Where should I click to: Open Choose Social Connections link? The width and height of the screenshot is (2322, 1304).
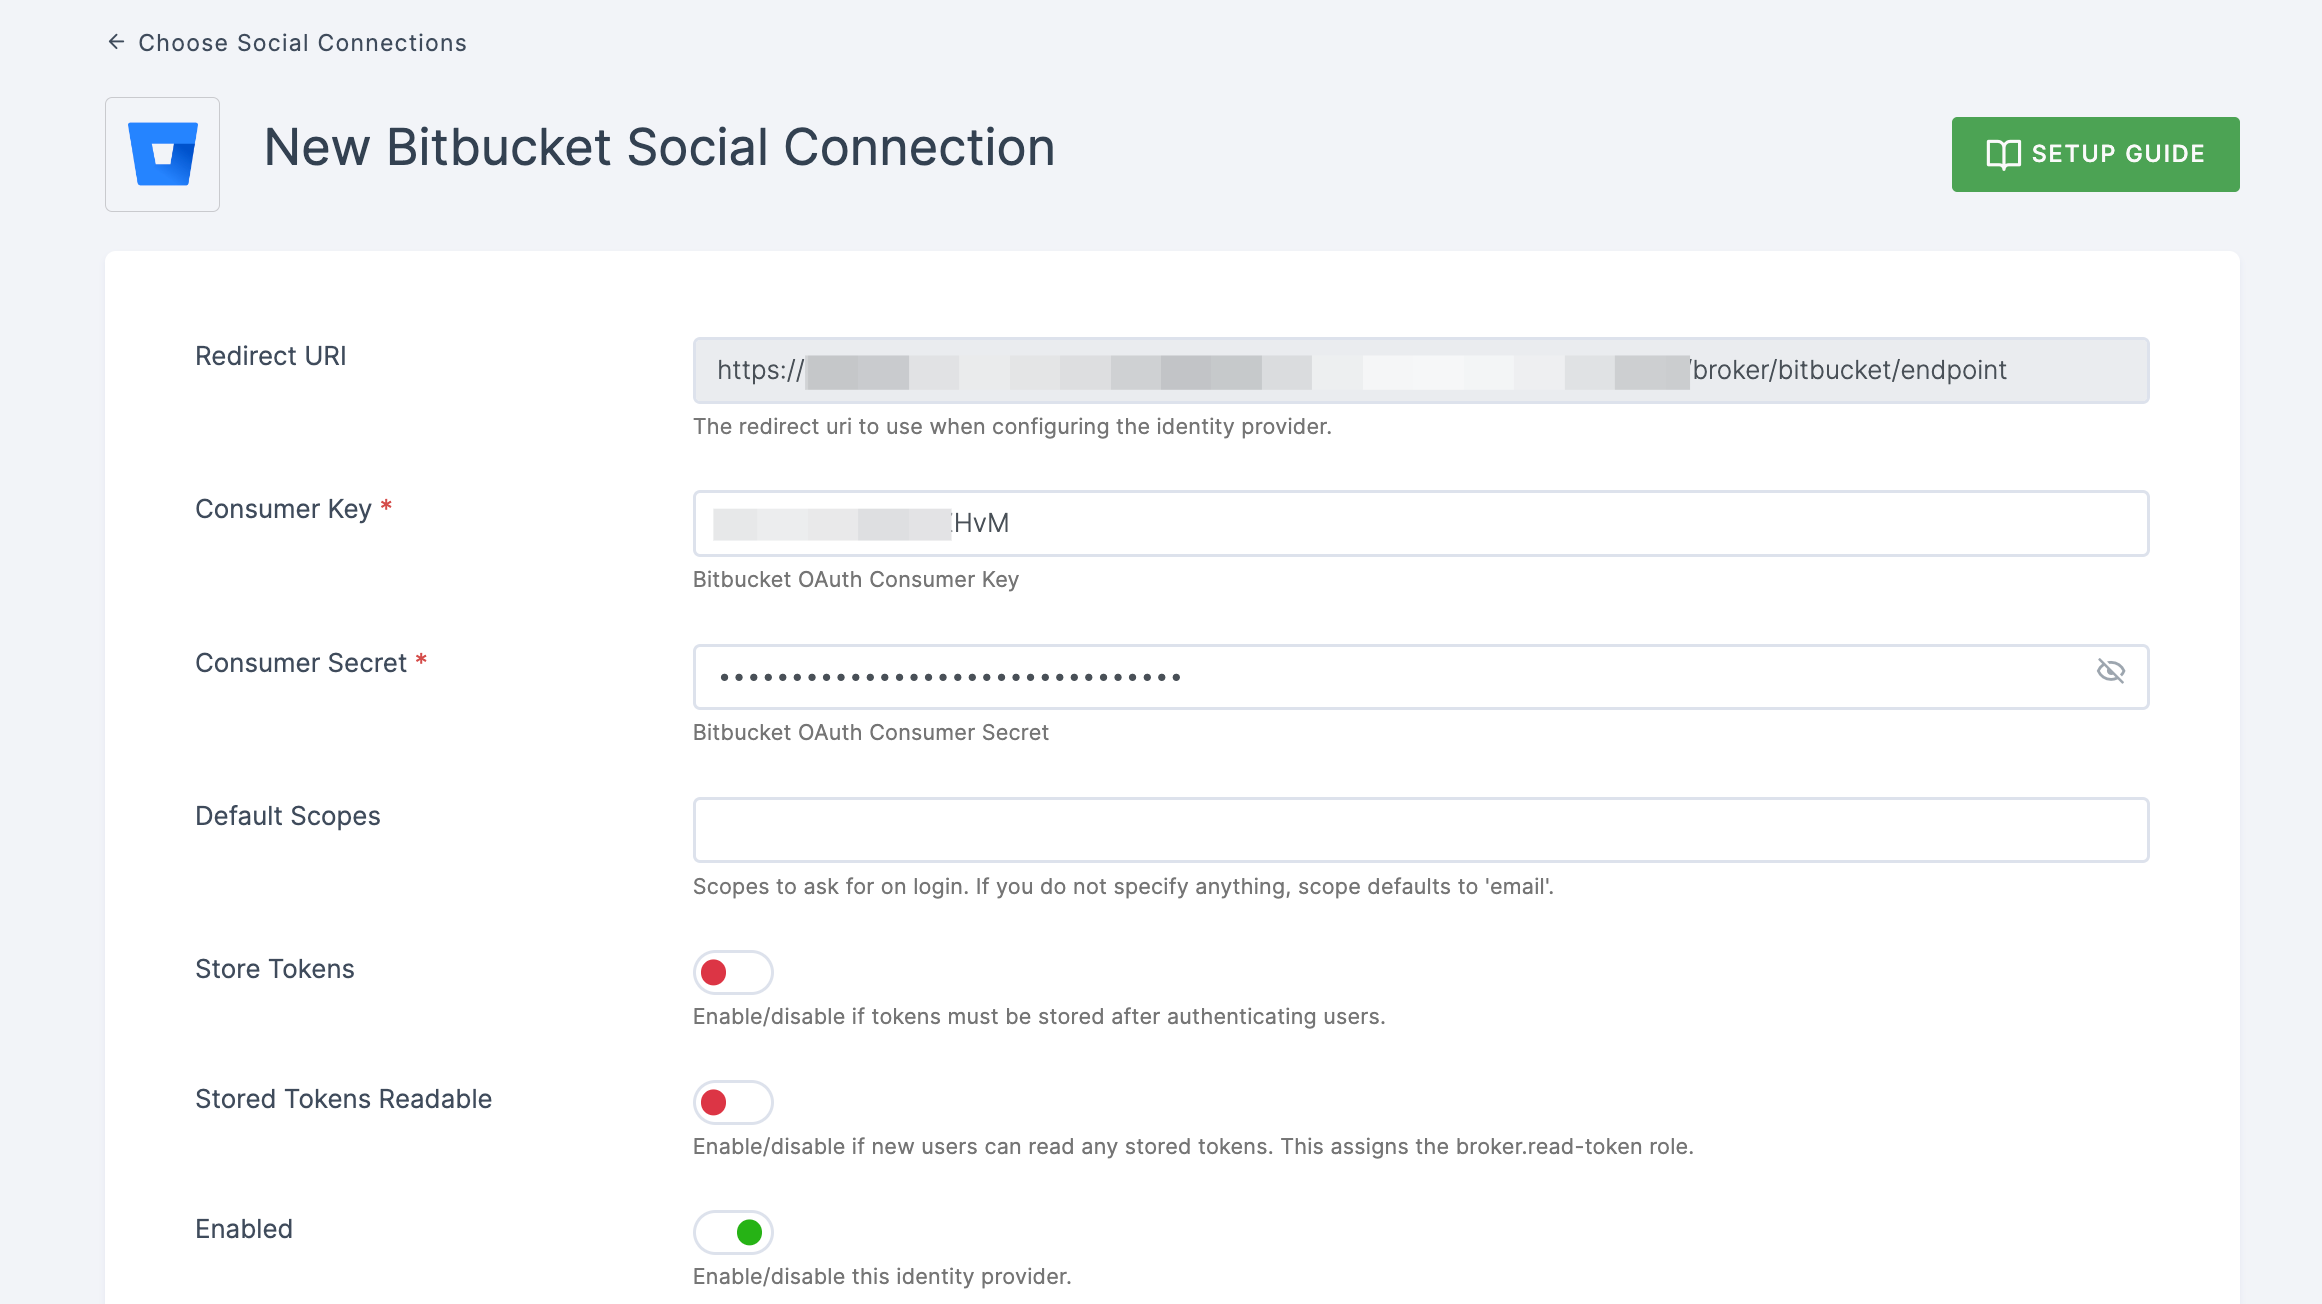click(x=302, y=43)
